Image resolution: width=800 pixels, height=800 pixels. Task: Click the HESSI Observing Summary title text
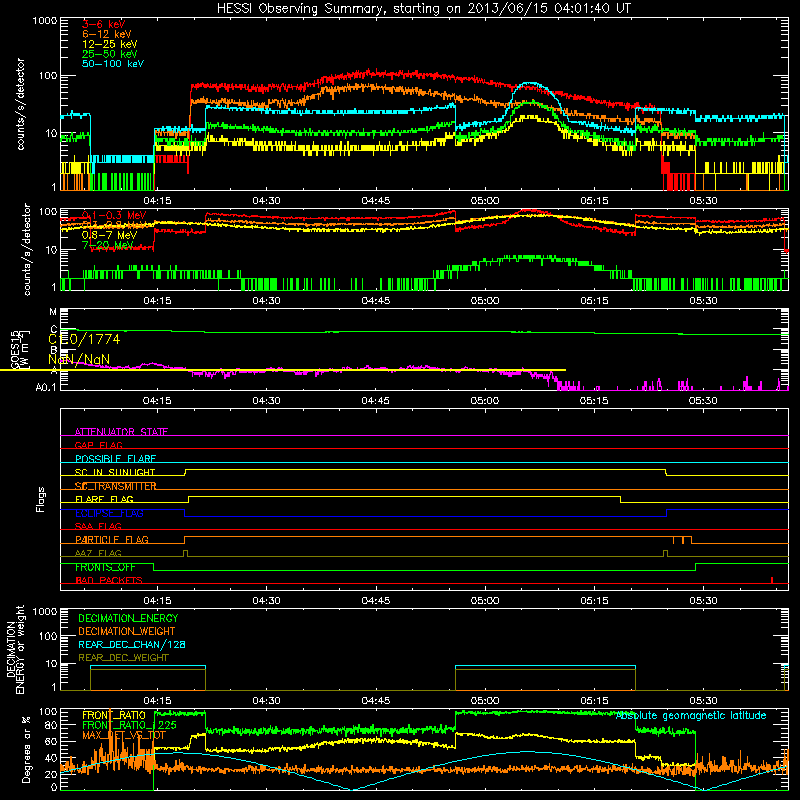[x=424, y=9]
